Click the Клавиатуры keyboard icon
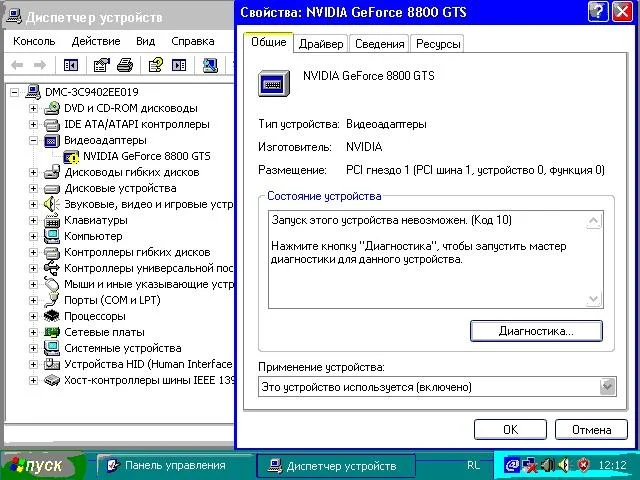Viewport: 640px width, 480px height. (x=52, y=220)
